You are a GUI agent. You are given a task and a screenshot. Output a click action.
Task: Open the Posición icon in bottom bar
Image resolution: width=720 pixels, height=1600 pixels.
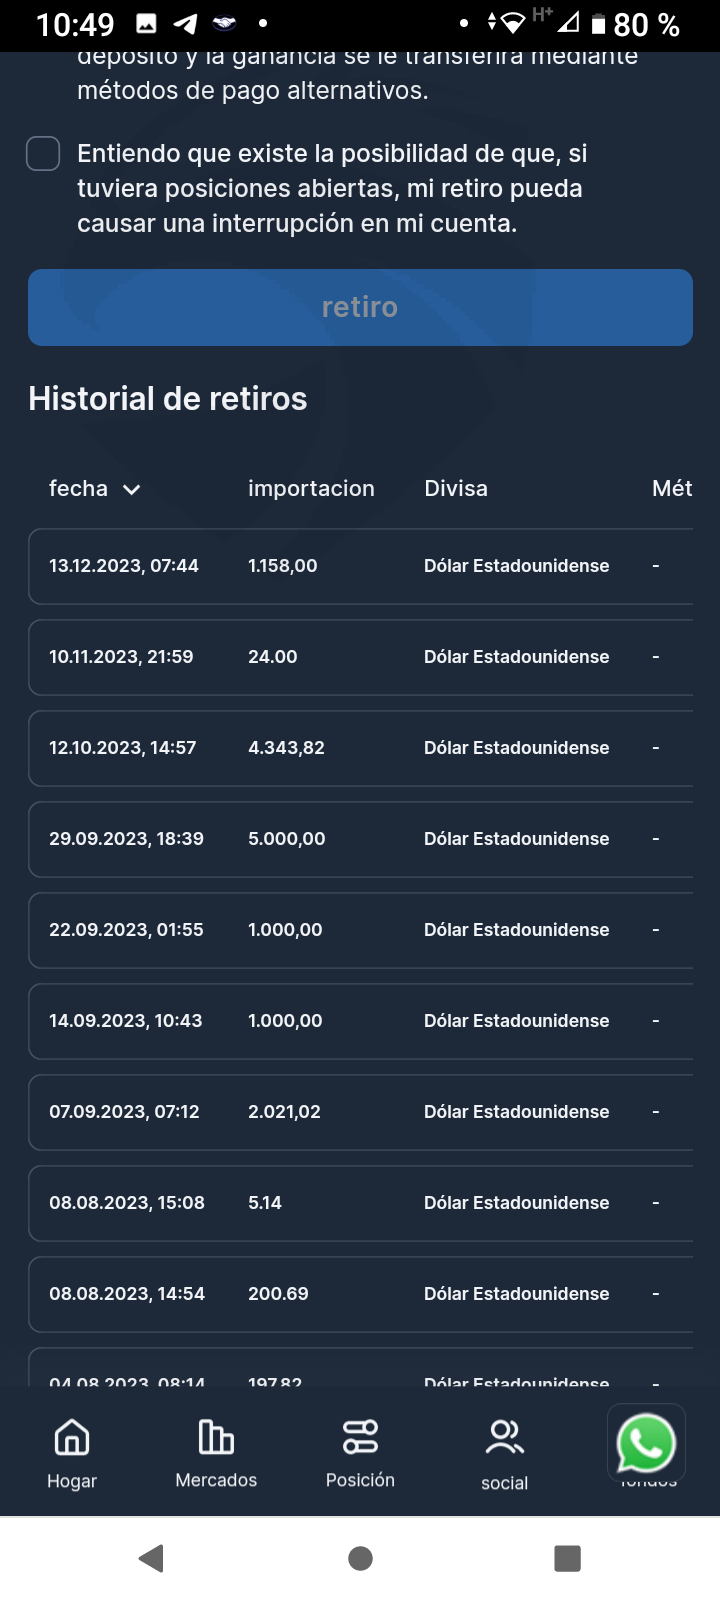point(360,1437)
